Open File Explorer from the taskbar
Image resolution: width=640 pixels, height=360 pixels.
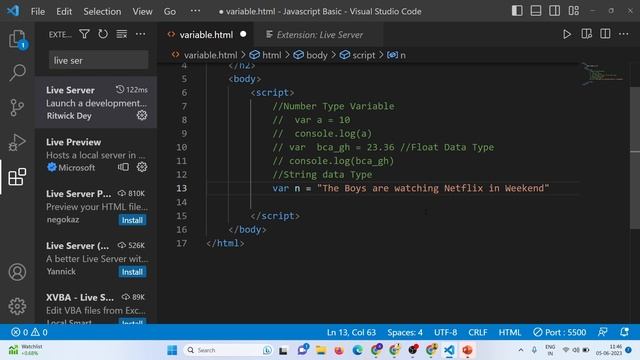pos(321,350)
